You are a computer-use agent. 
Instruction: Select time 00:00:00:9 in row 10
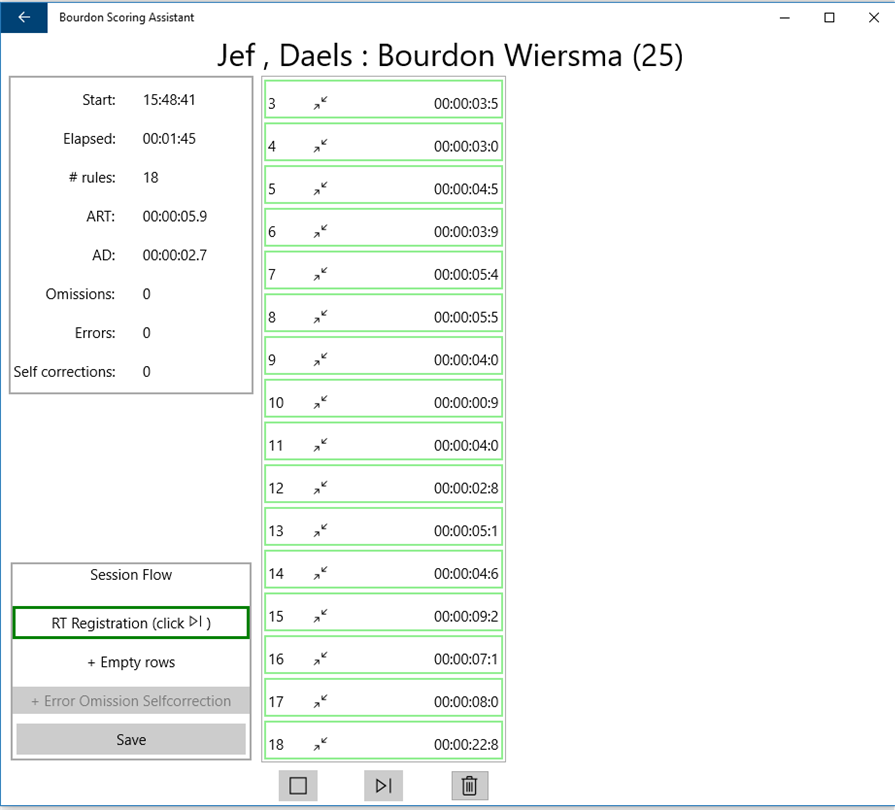(466, 403)
